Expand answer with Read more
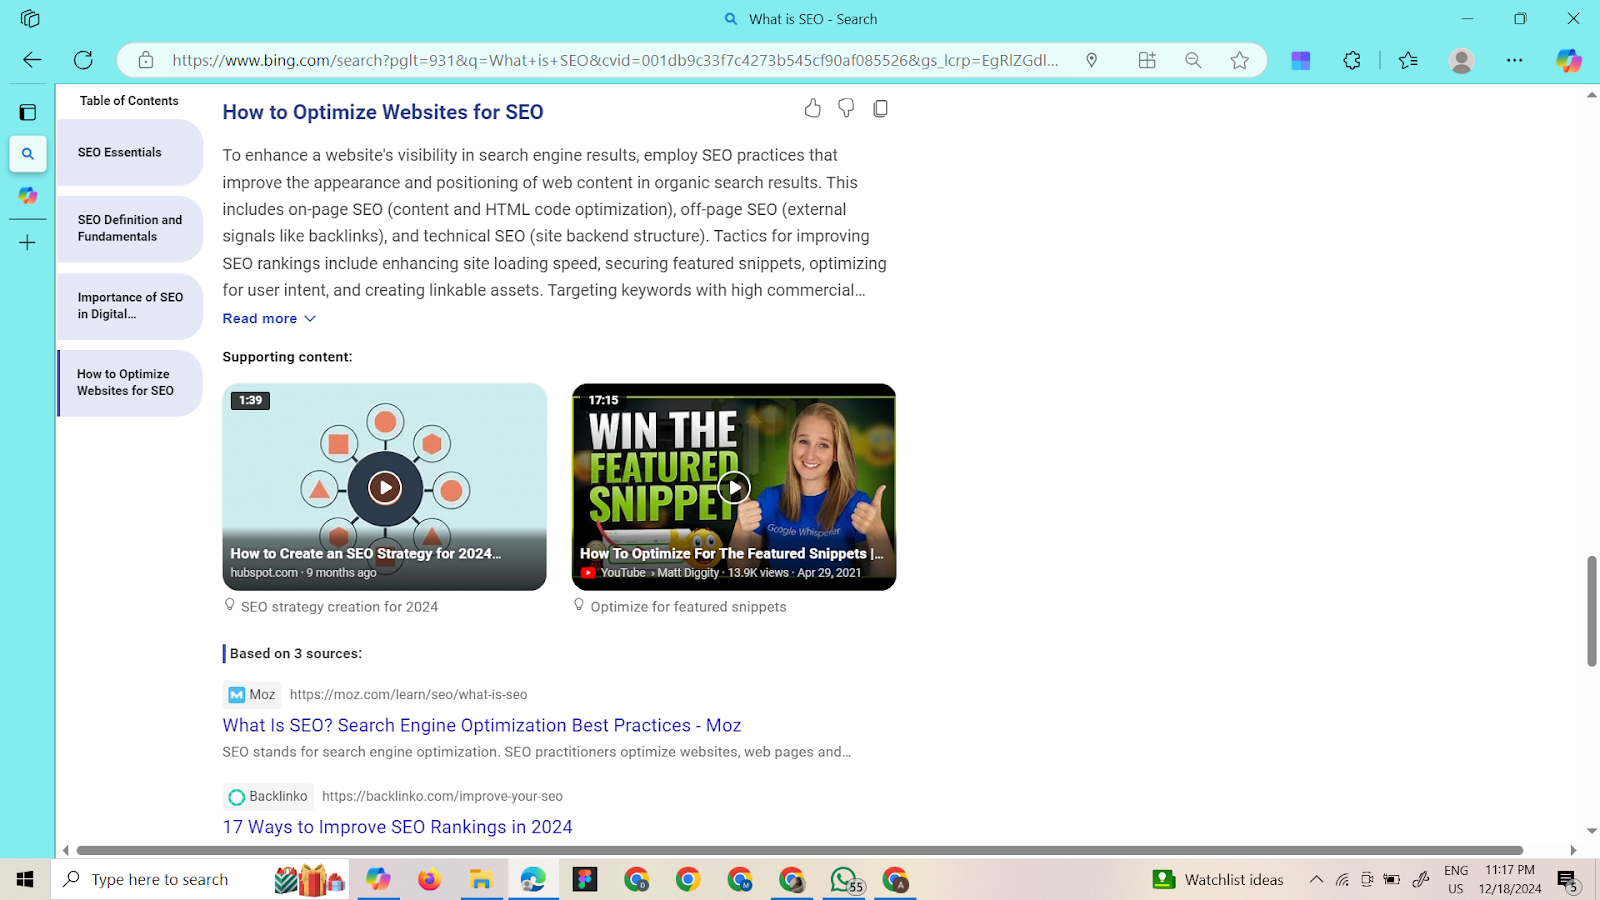The width and height of the screenshot is (1600, 900). tap(269, 318)
